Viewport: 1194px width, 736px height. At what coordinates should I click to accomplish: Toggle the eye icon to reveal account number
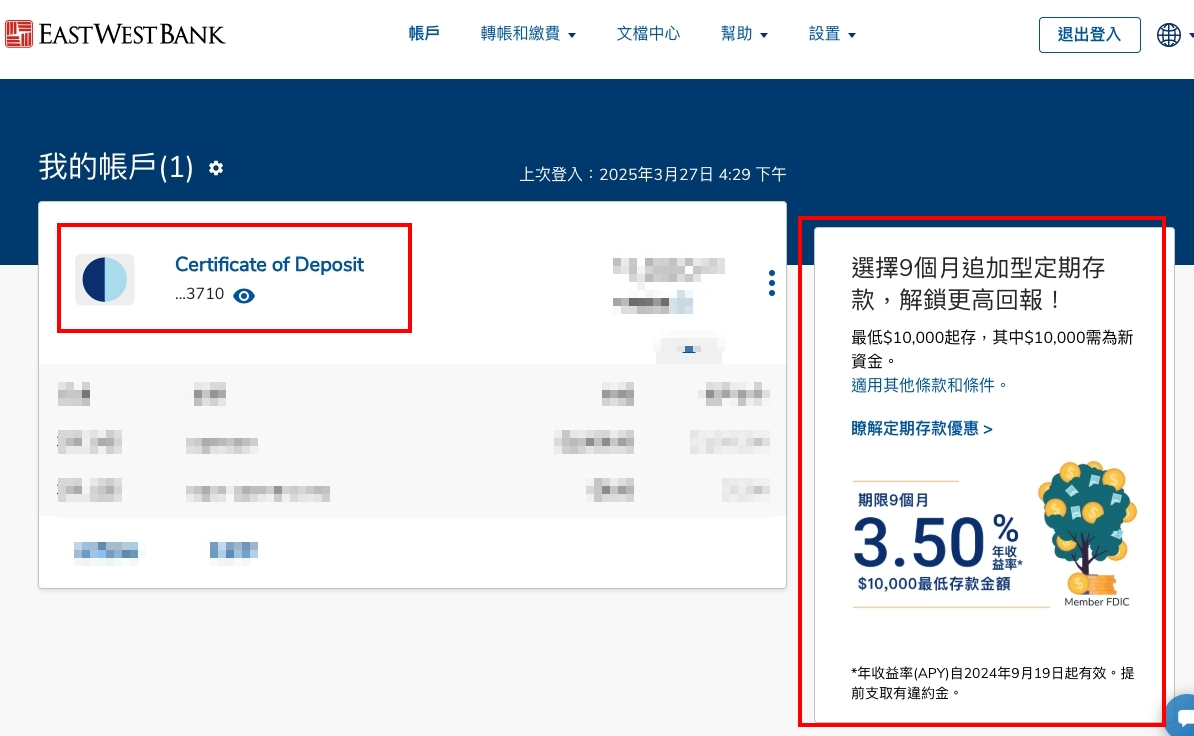tap(244, 296)
